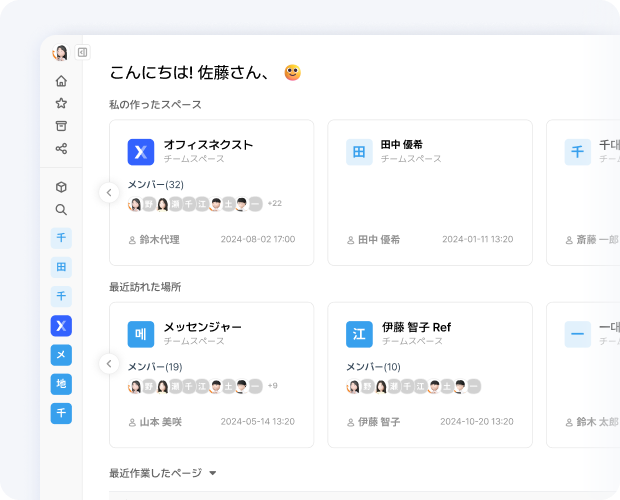Select the blue X space icon in the sidebar
Image resolution: width=620 pixels, height=500 pixels.
(x=61, y=325)
